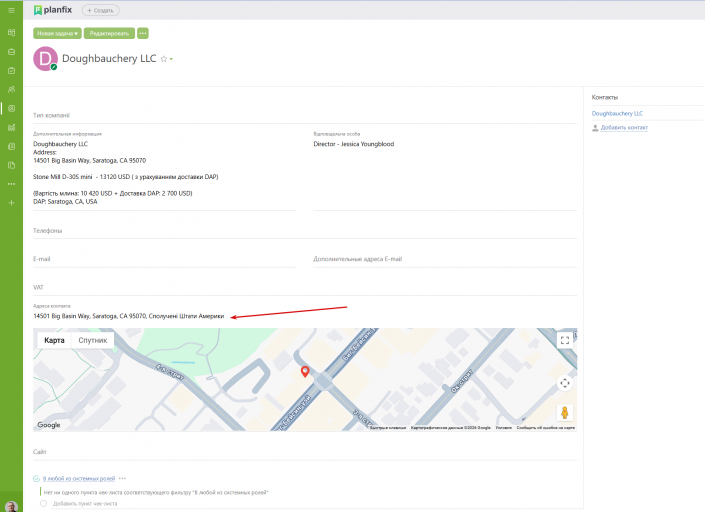The image size is (705, 512).
Task: Open the contacts people icon in the sidebar
Action: pyautogui.click(x=11, y=89)
